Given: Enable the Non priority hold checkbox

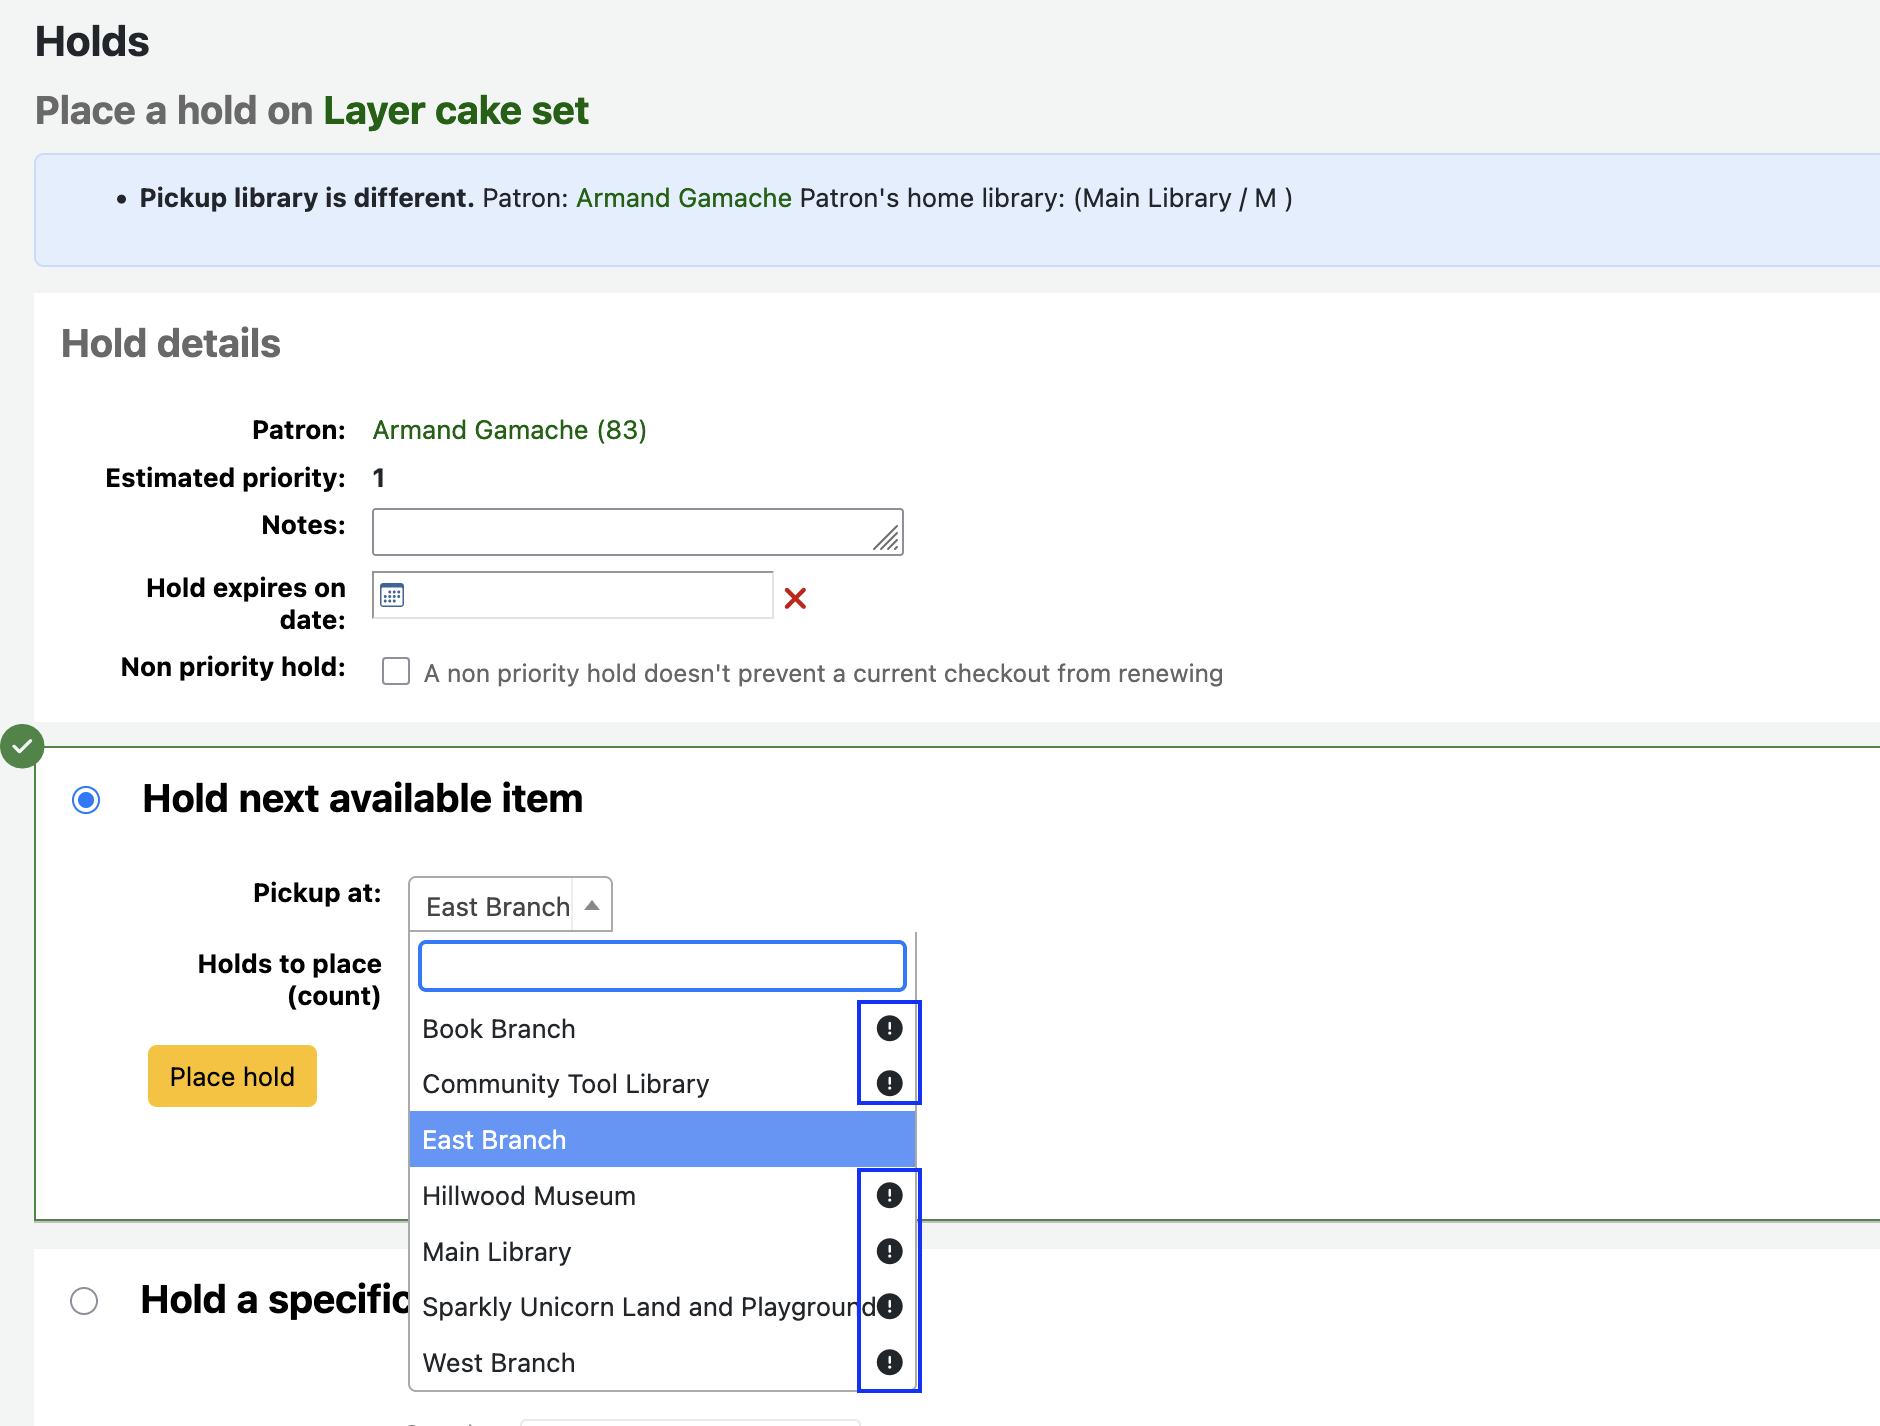Looking at the screenshot, I should click(x=396, y=671).
